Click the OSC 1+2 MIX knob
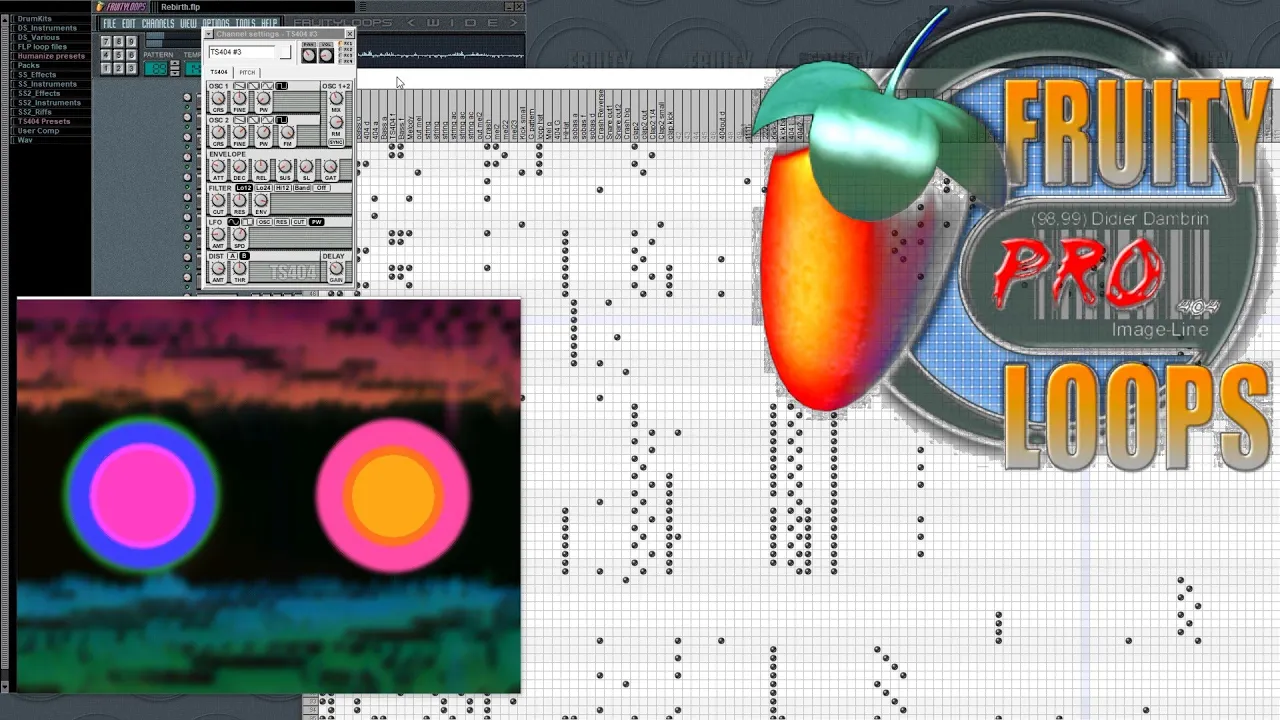The height and width of the screenshot is (720, 1280). pyautogui.click(x=336, y=98)
